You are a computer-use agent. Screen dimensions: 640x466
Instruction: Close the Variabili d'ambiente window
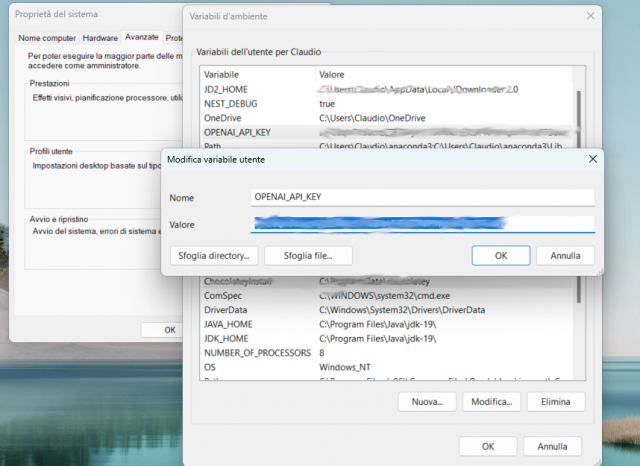592,15
